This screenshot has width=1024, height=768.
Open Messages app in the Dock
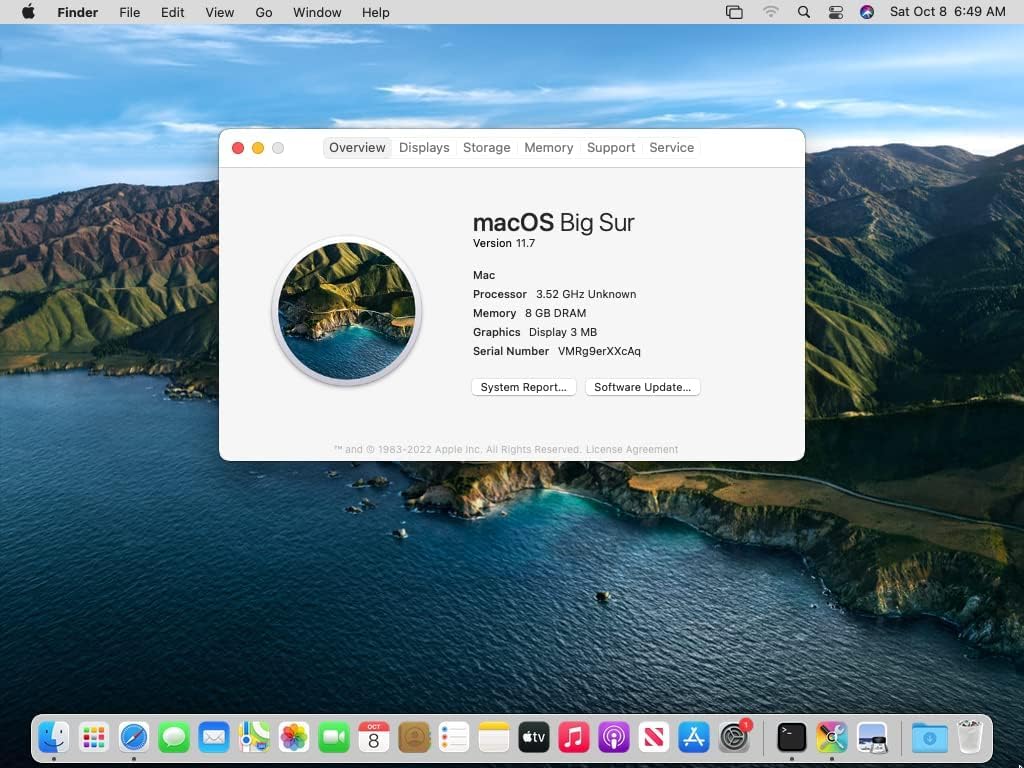point(174,737)
